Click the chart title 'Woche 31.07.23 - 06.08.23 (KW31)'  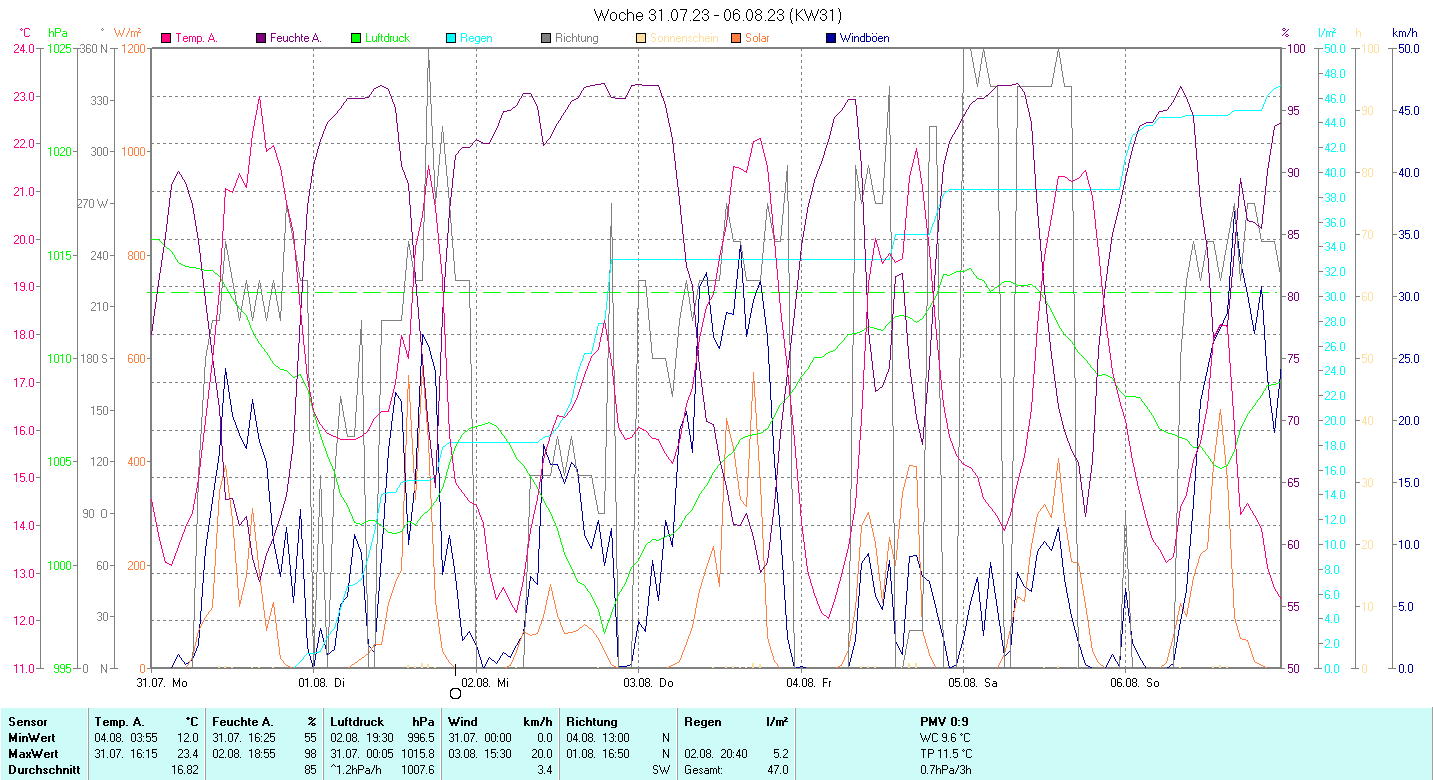click(x=717, y=15)
